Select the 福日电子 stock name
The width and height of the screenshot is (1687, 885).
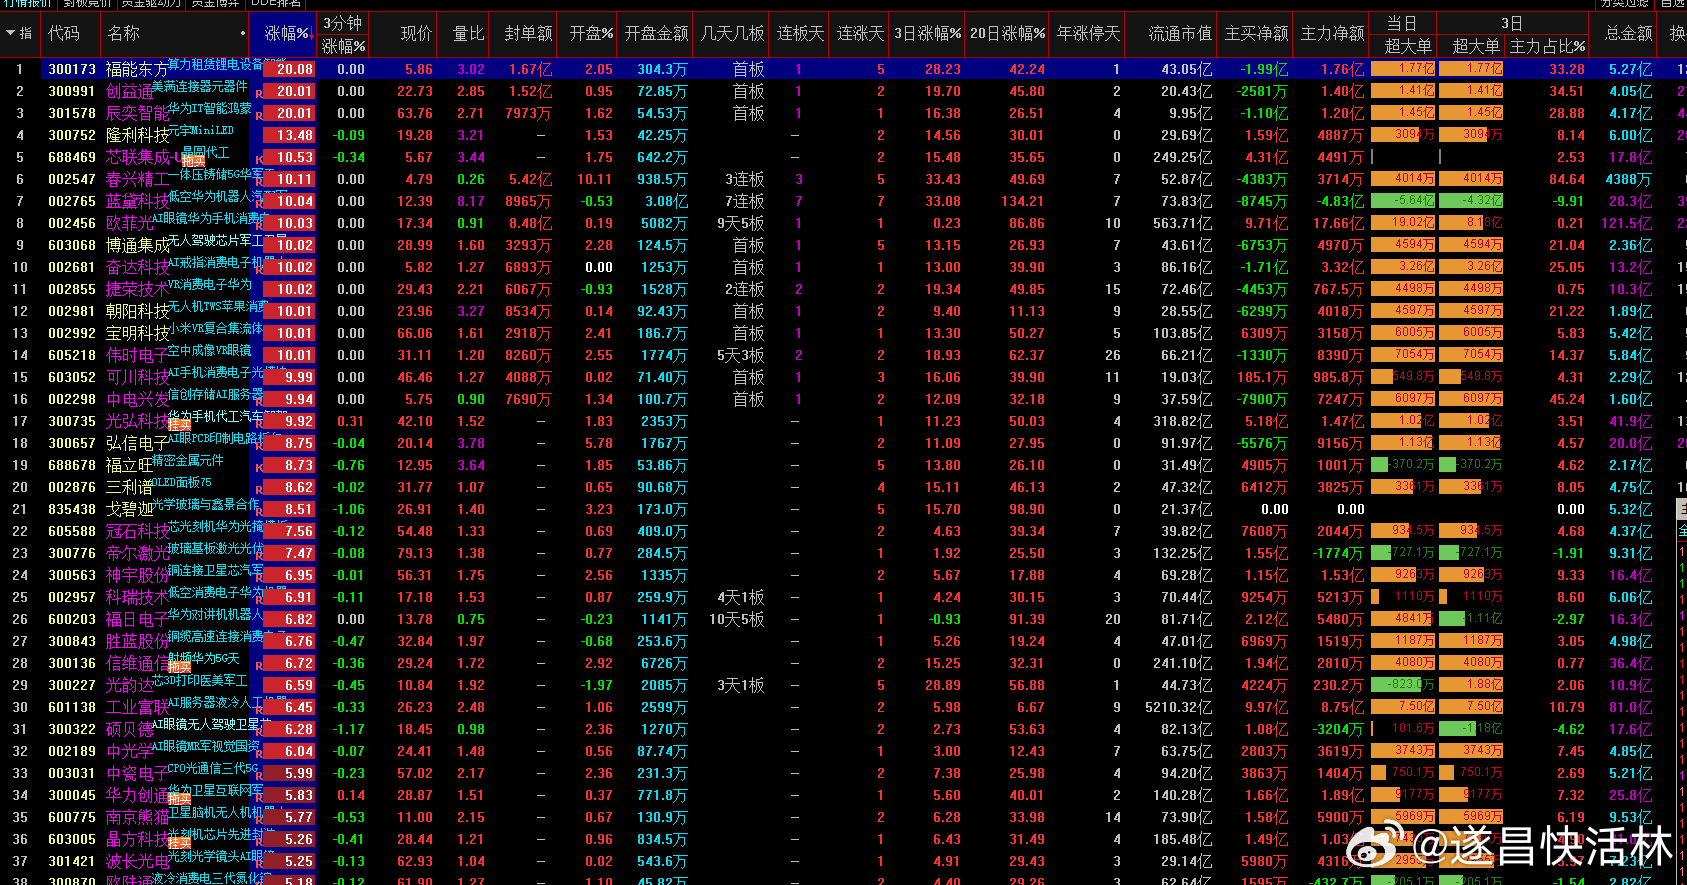click(x=138, y=619)
